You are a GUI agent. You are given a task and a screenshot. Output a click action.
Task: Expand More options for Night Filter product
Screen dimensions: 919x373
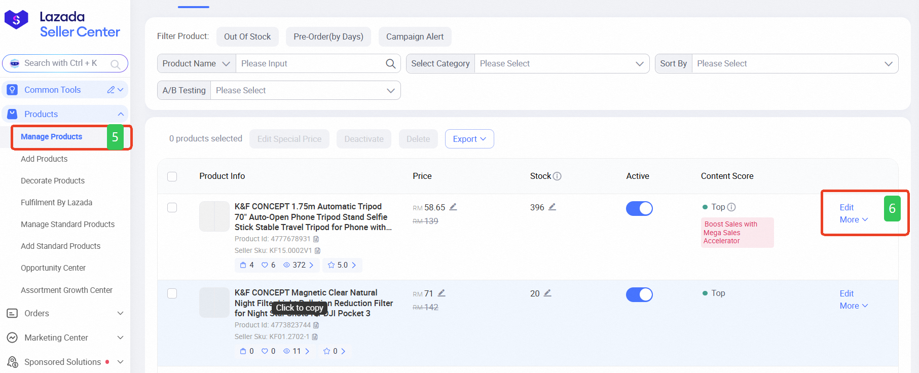[x=853, y=306]
